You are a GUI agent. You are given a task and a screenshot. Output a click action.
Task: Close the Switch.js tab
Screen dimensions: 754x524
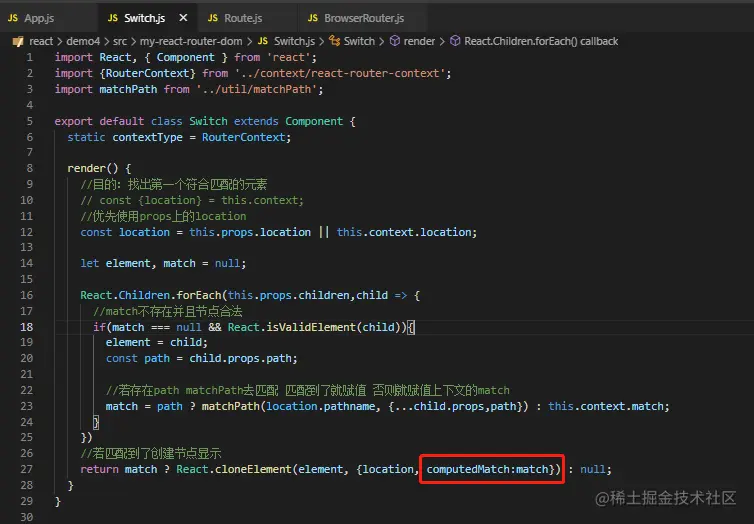pyautogui.click(x=183, y=18)
